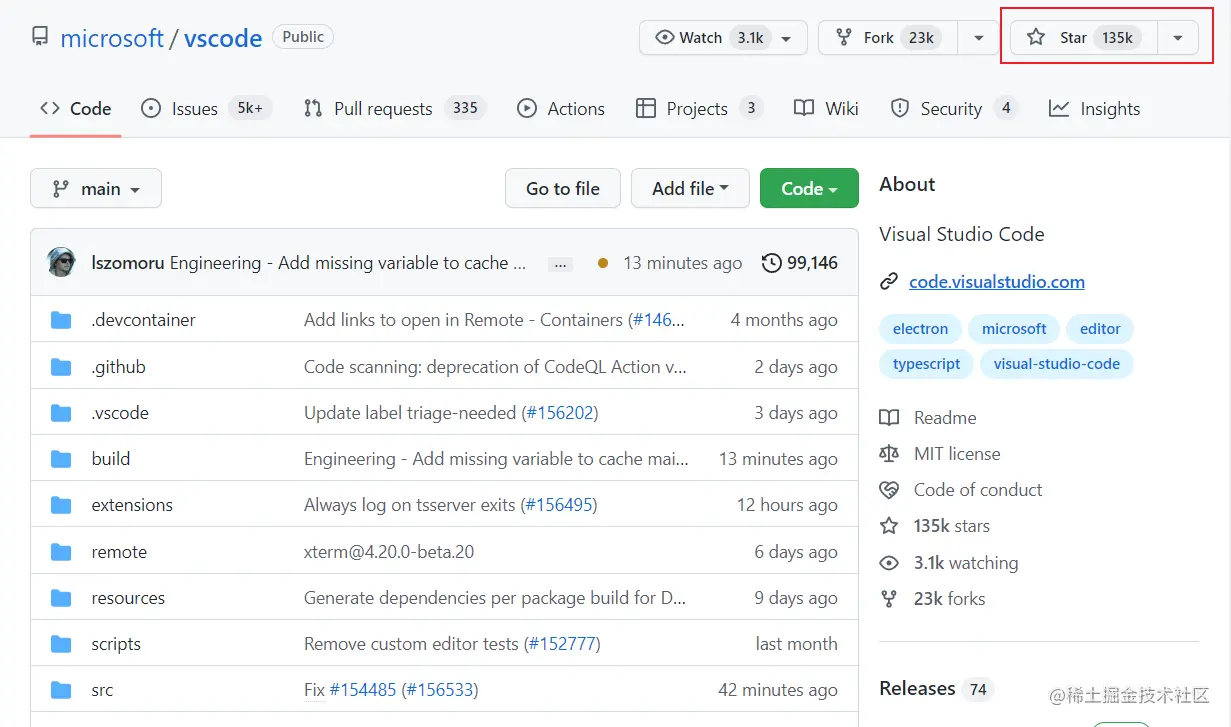Click the orange commit status dot

(602, 263)
